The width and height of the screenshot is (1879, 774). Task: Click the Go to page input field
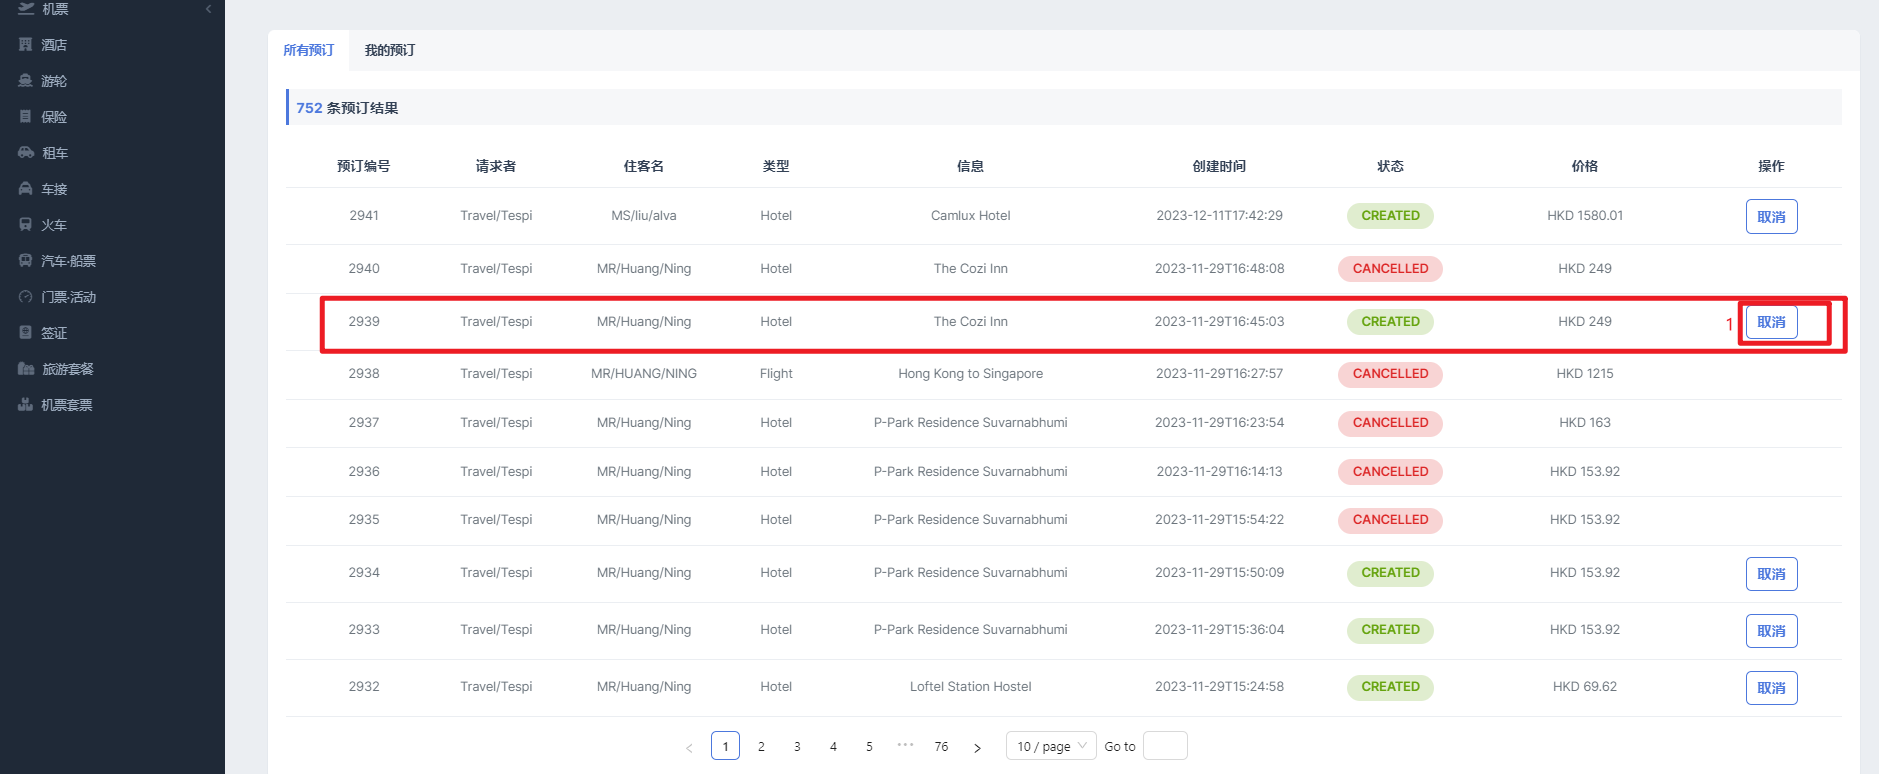coord(1165,746)
